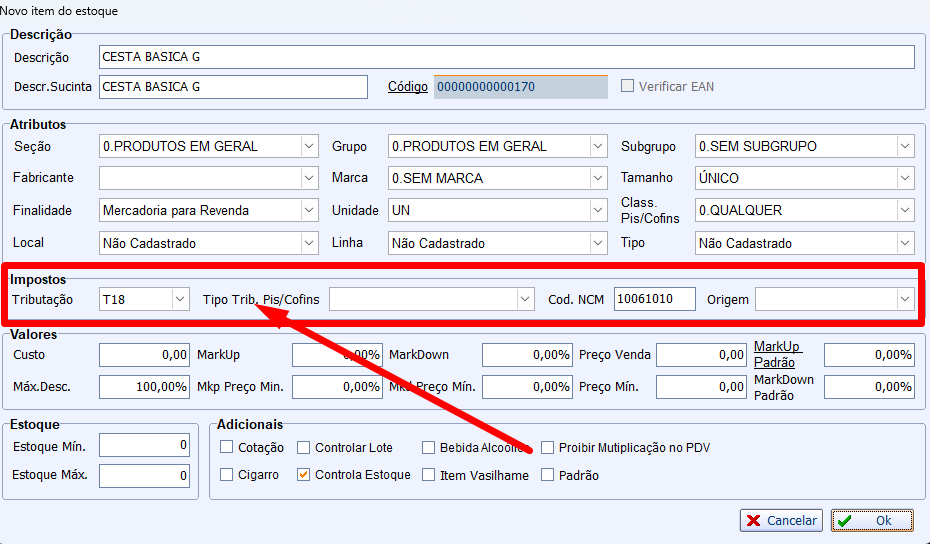Enable Proibir Mutiplicação no PDV checkbox
Viewport: 930px width, 544px height.
pos(547,448)
